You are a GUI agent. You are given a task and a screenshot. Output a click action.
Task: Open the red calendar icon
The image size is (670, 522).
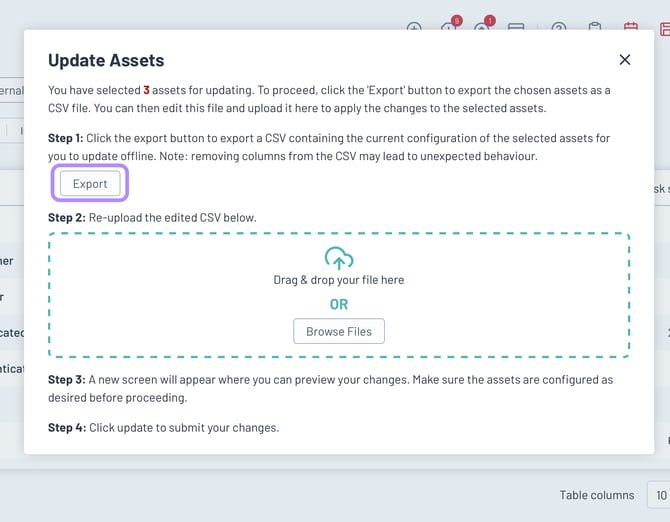pos(631,28)
